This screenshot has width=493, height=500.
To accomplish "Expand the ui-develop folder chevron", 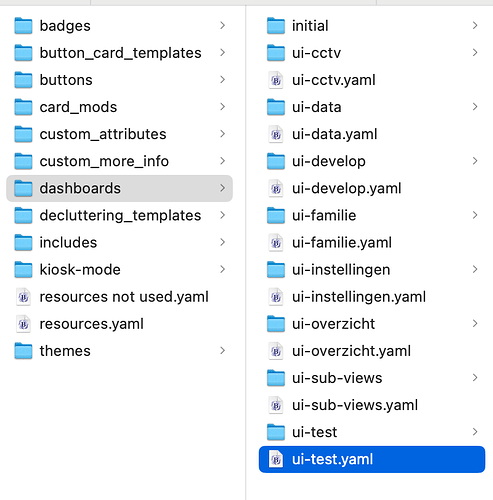I will 475,161.
